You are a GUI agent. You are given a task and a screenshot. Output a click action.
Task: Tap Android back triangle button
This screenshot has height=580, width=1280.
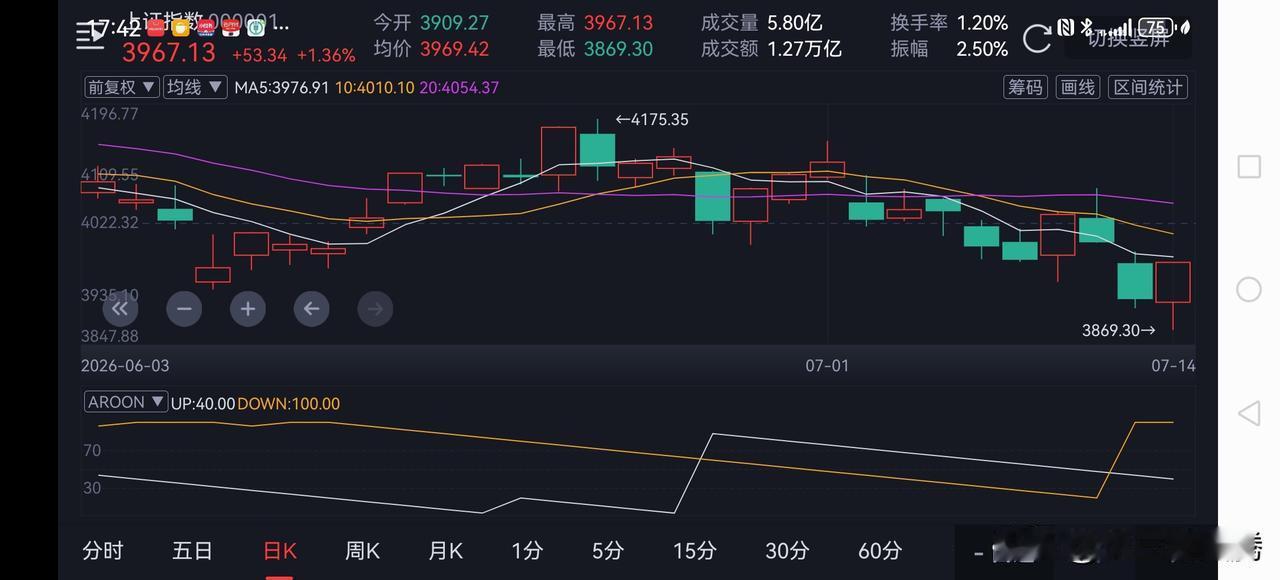pyautogui.click(x=1248, y=413)
